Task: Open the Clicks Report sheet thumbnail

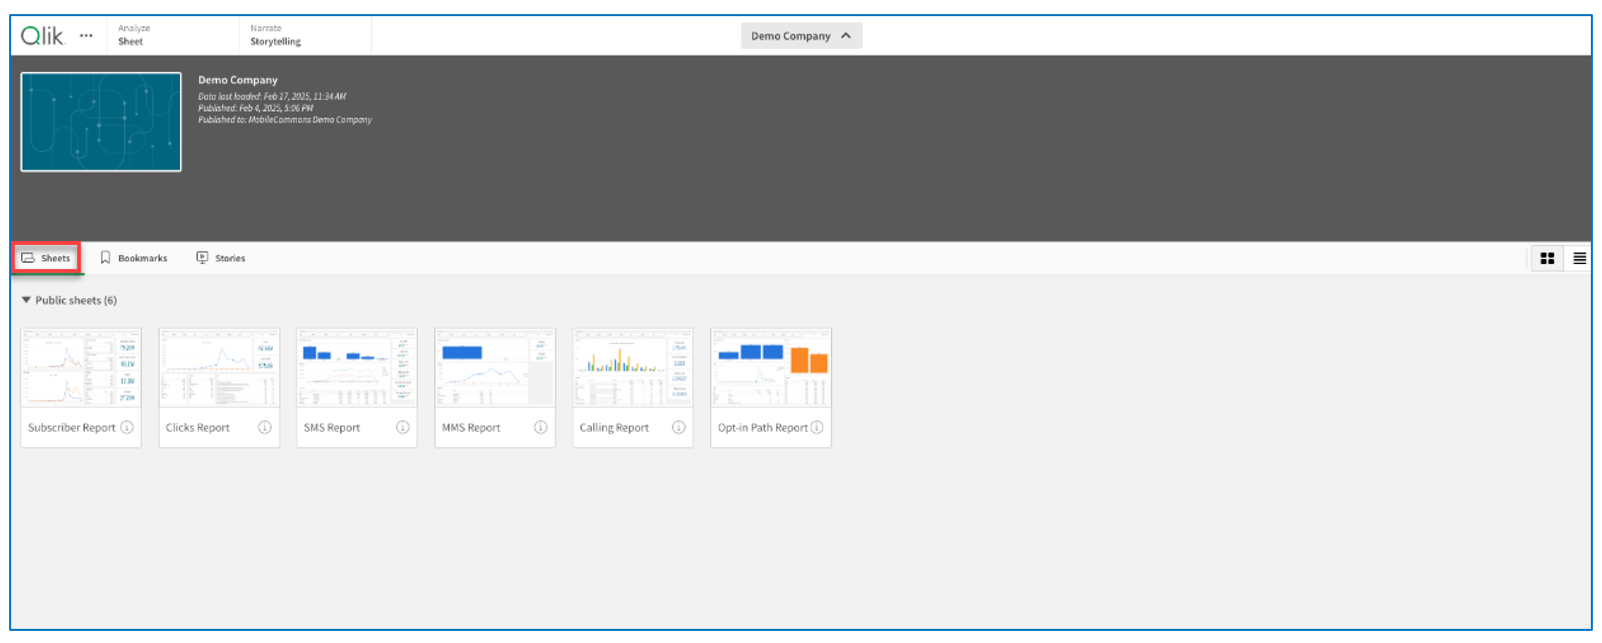Action: pyautogui.click(x=219, y=367)
